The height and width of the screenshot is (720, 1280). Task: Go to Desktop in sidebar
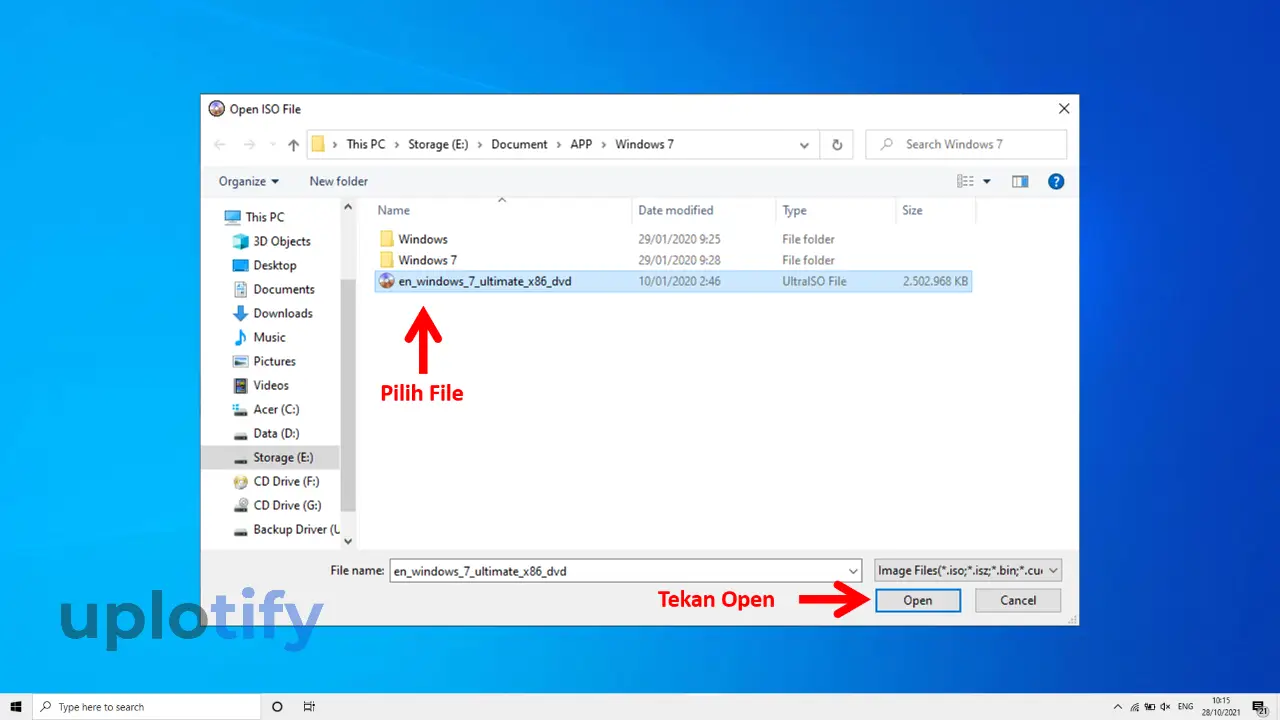tap(274, 265)
